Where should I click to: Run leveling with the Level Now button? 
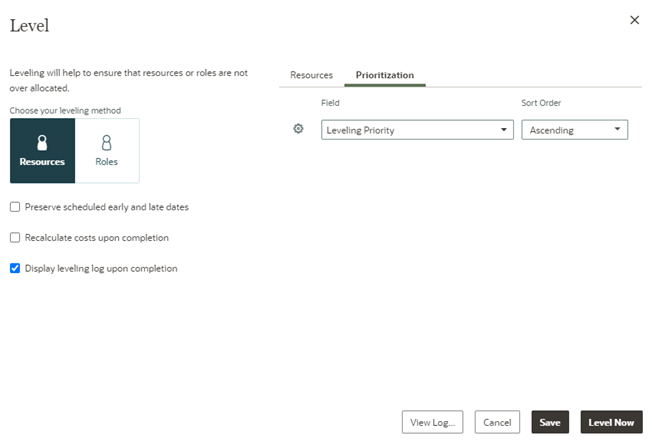611,422
